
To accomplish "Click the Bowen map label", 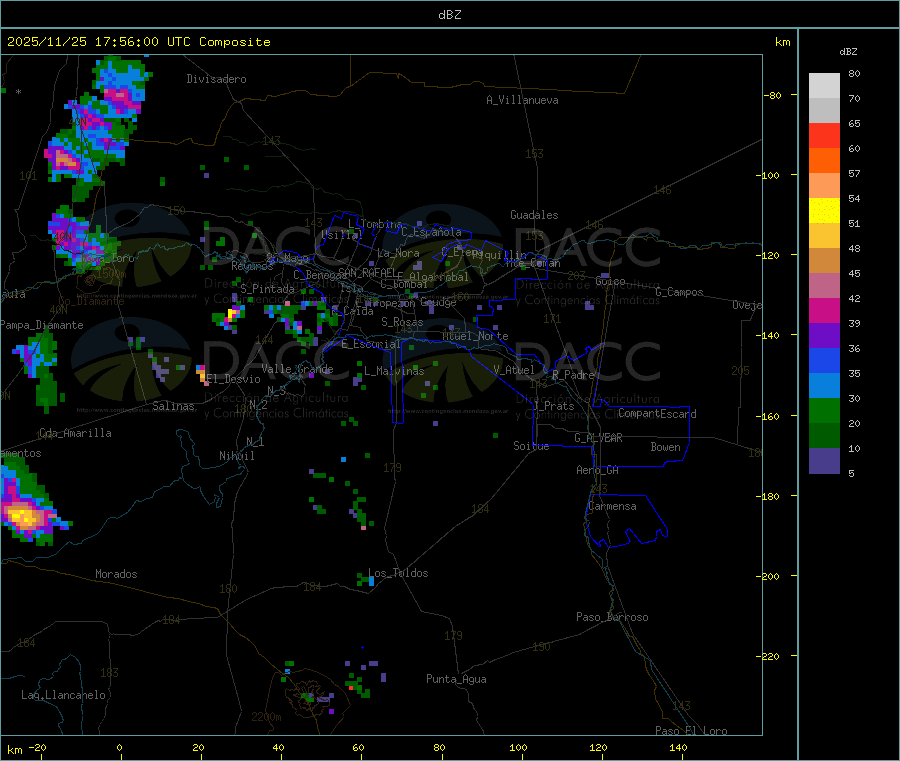I will pyautogui.click(x=666, y=447).
